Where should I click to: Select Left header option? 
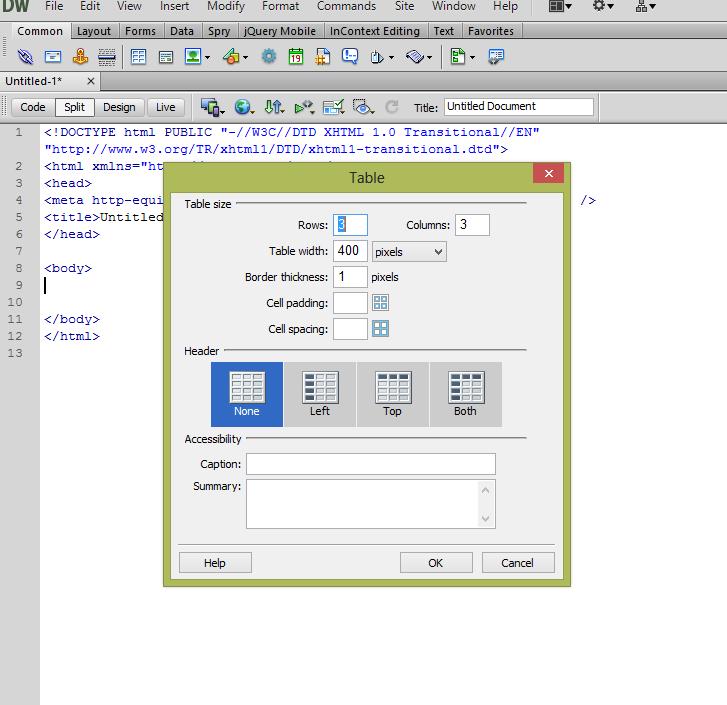[x=320, y=394]
